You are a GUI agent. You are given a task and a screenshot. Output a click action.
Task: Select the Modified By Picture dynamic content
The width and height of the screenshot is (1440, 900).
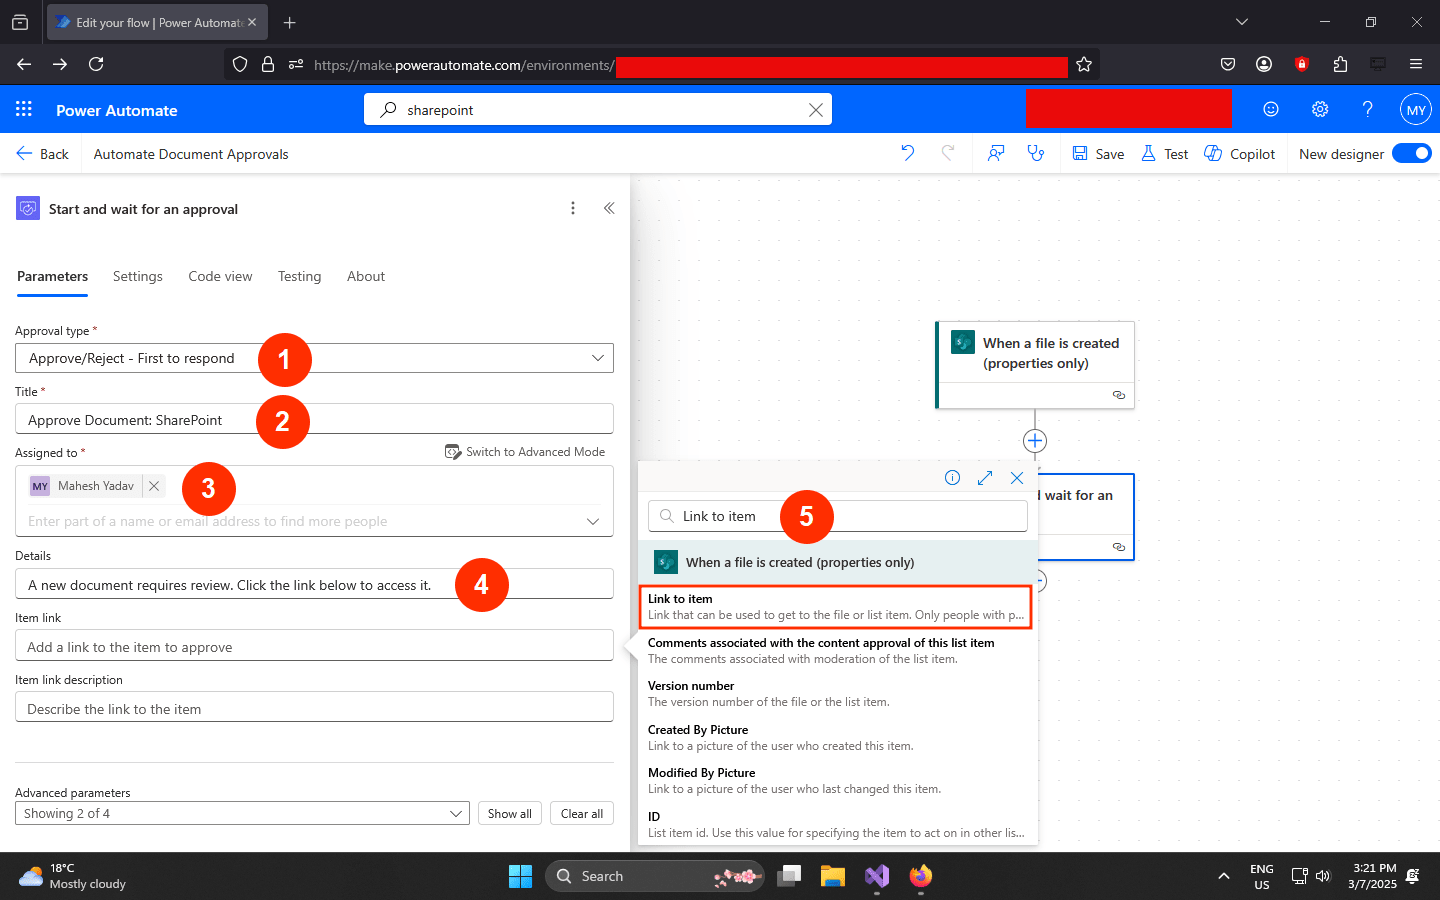point(836,781)
